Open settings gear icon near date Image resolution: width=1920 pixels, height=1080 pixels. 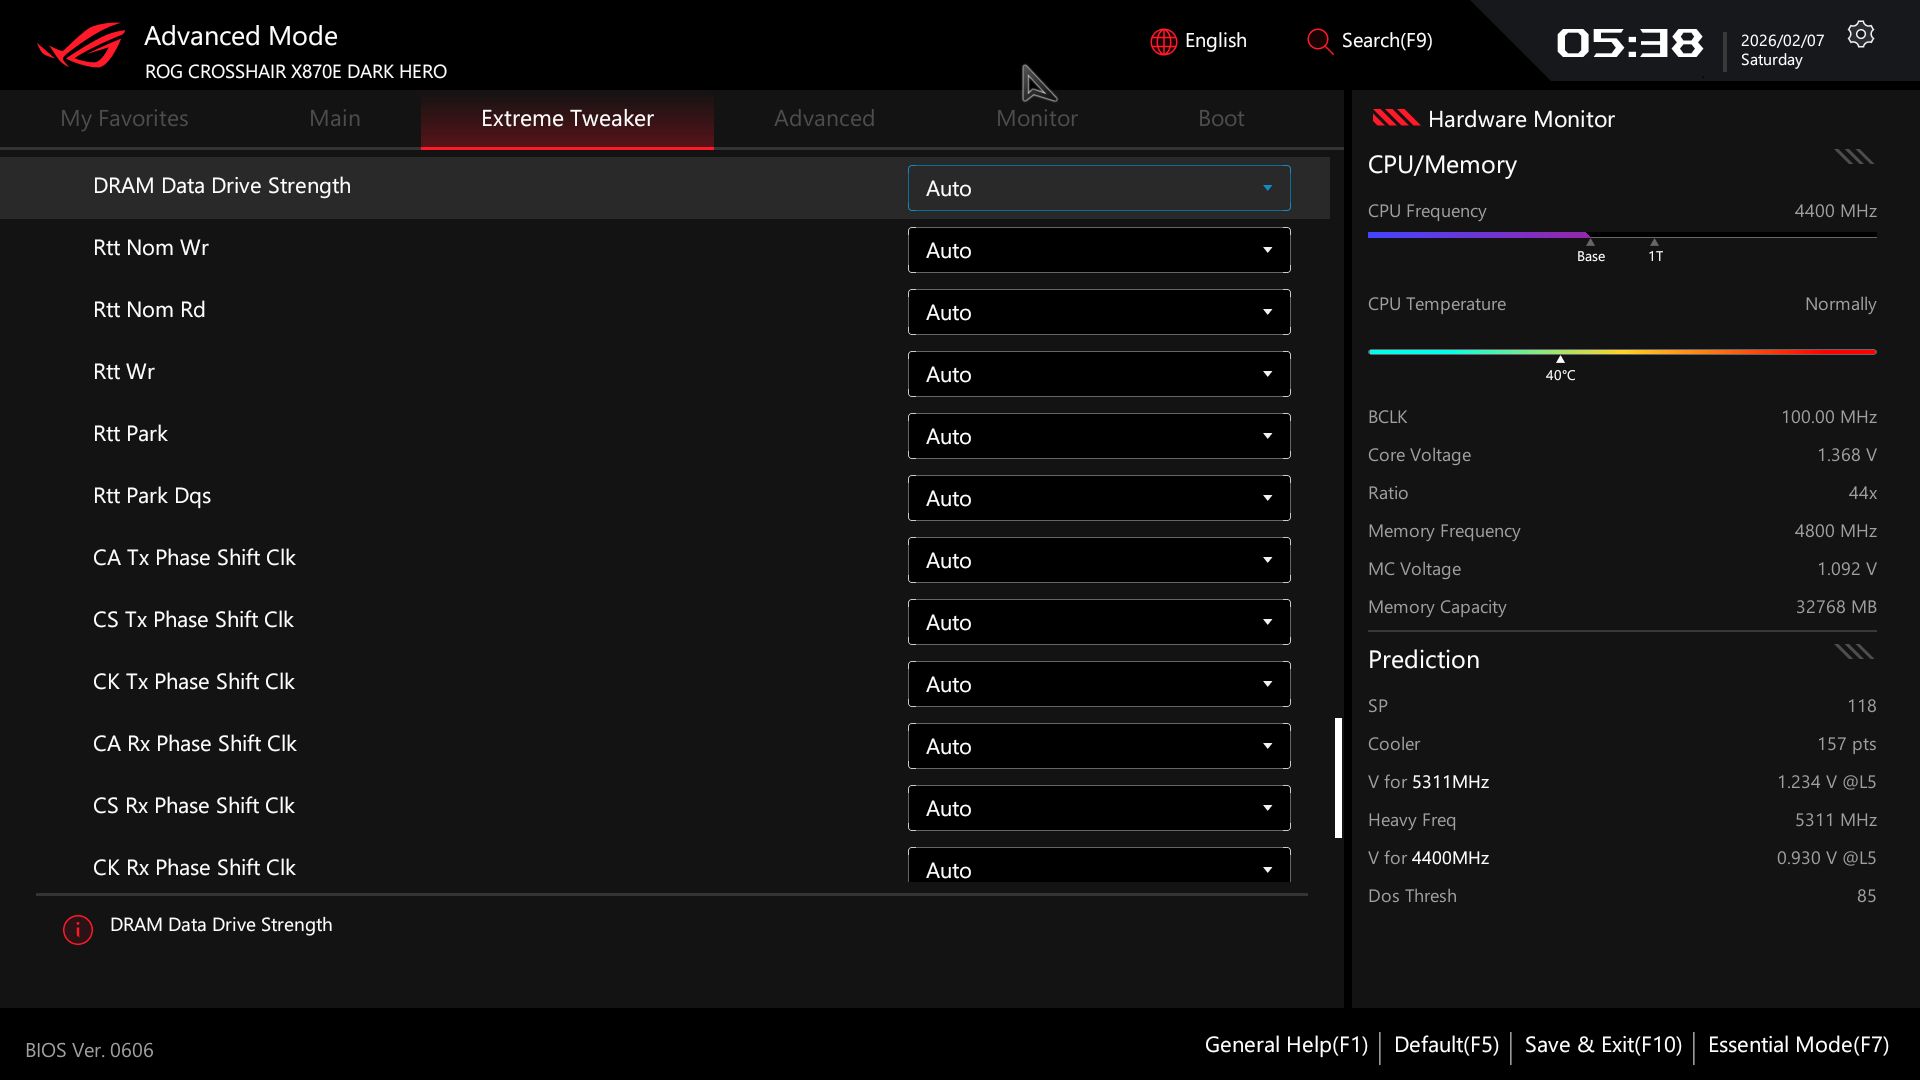tap(1860, 35)
